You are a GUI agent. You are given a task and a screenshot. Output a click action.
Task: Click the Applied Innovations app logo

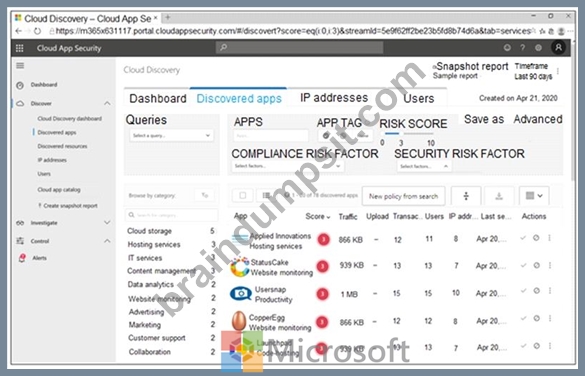pyautogui.click(x=240, y=239)
